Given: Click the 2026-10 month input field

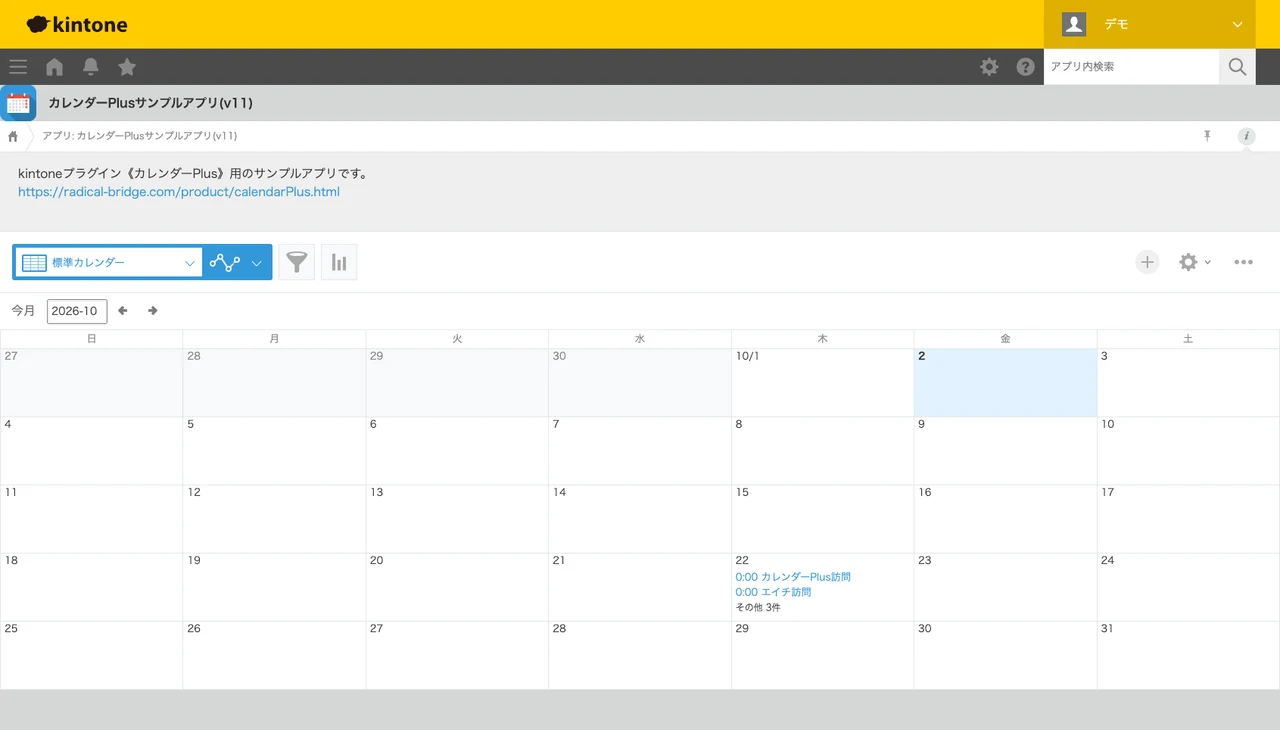Looking at the screenshot, I should click(x=77, y=311).
